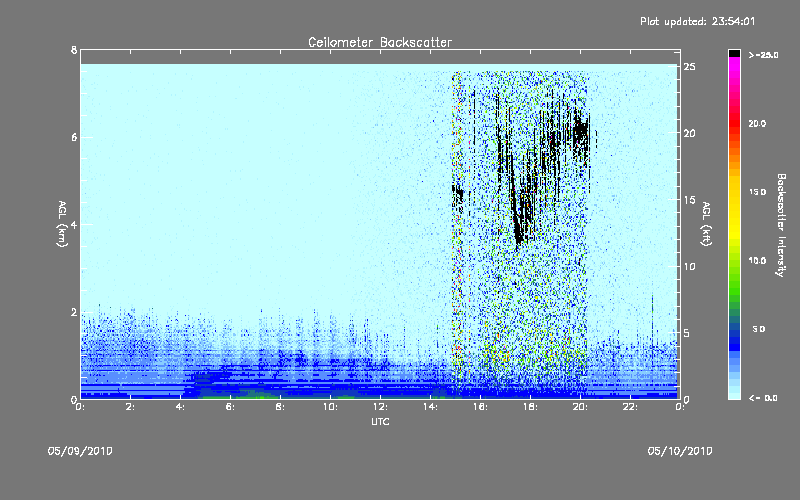Select the UTC x-axis label
Screen dimensions: 800x500
pos(380,421)
